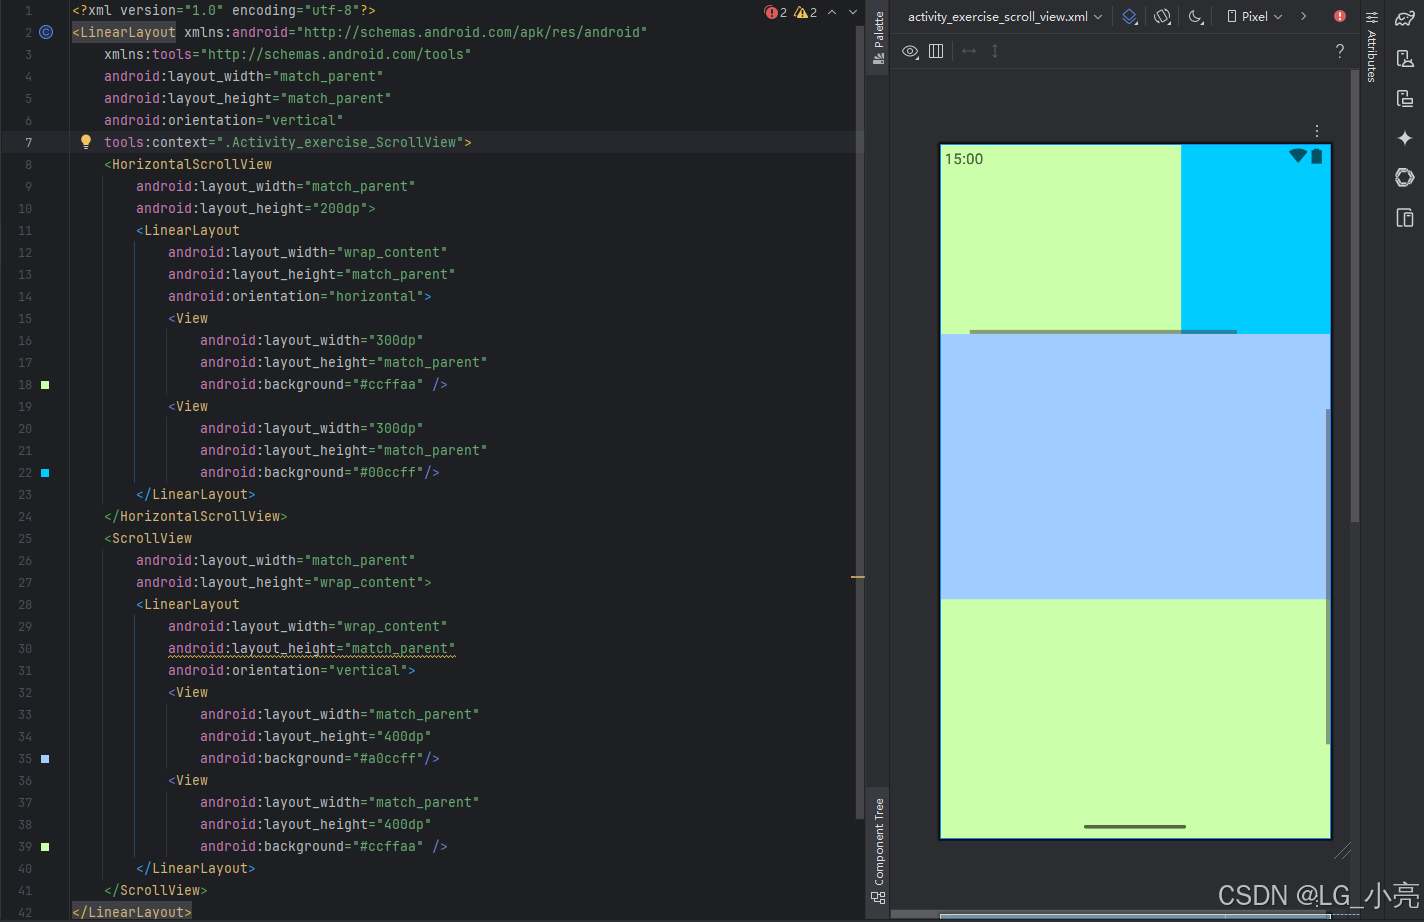Screen dimensions: 1424x922
Task: Click the yellow light bulb on line 7
Action: (86, 142)
